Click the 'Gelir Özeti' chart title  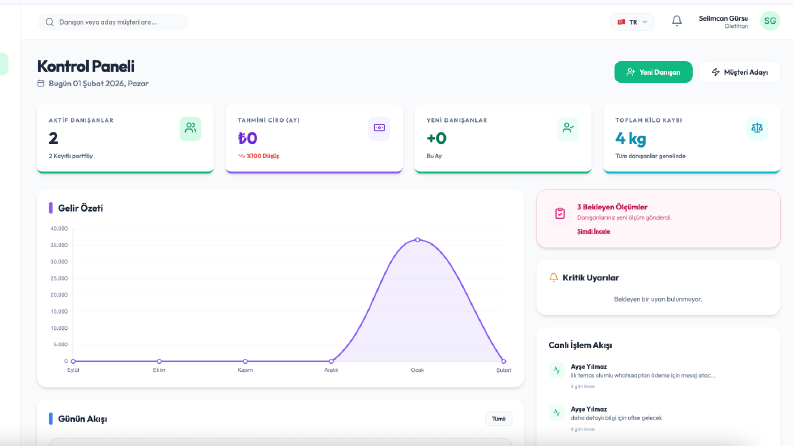80,208
